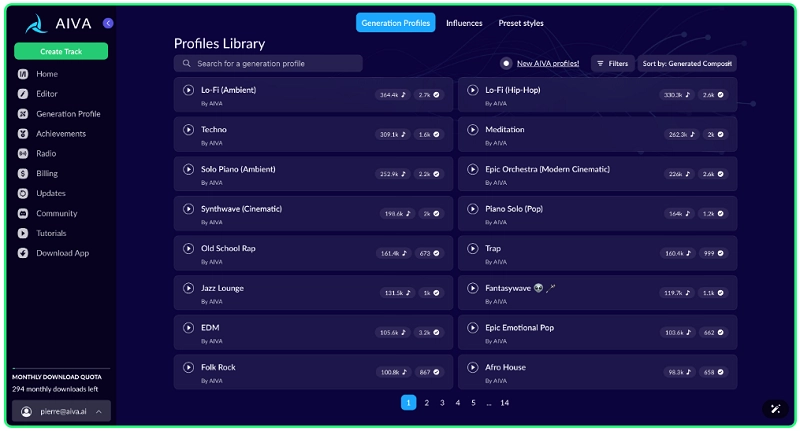This screenshot has width=800, height=431.
Task: Click the Home sidebar icon
Action: (x=23, y=74)
